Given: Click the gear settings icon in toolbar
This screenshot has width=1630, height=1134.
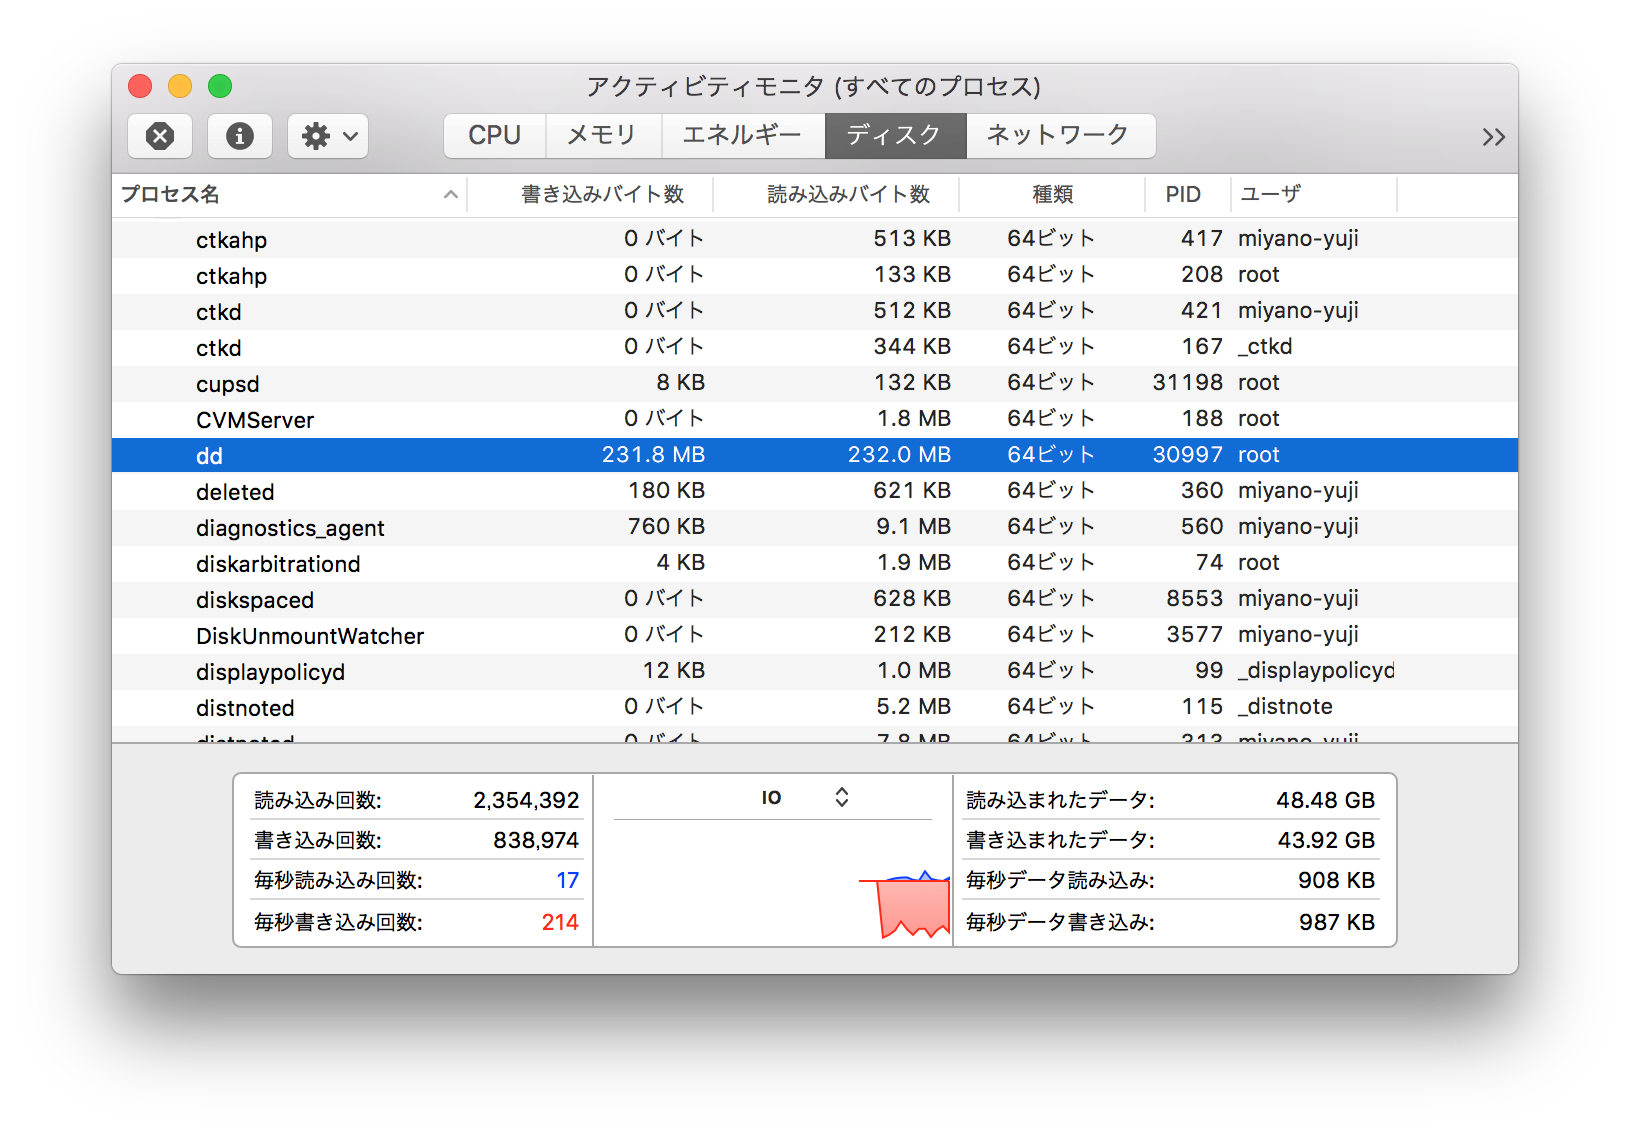Looking at the screenshot, I should pyautogui.click(x=316, y=136).
